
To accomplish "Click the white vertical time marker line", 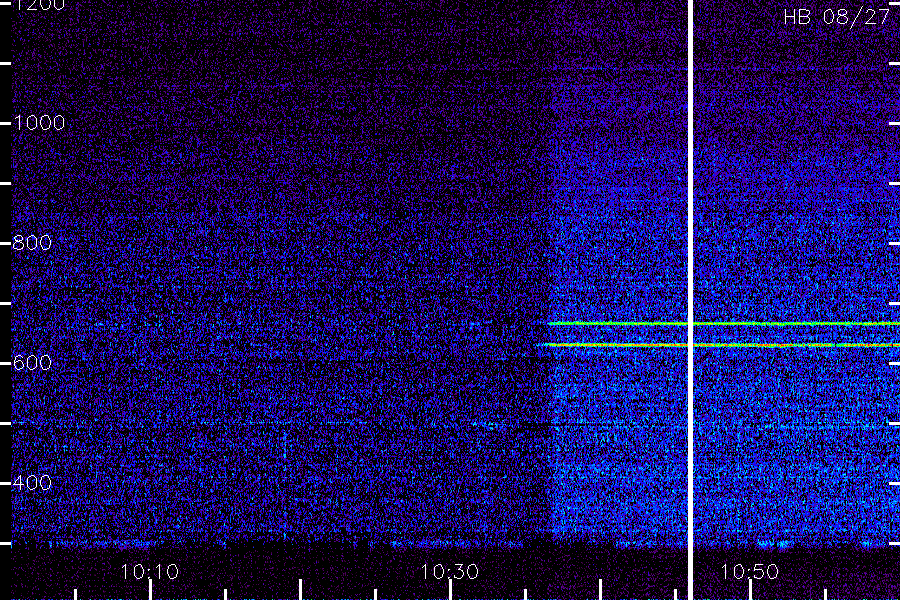I will click(690, 300).
